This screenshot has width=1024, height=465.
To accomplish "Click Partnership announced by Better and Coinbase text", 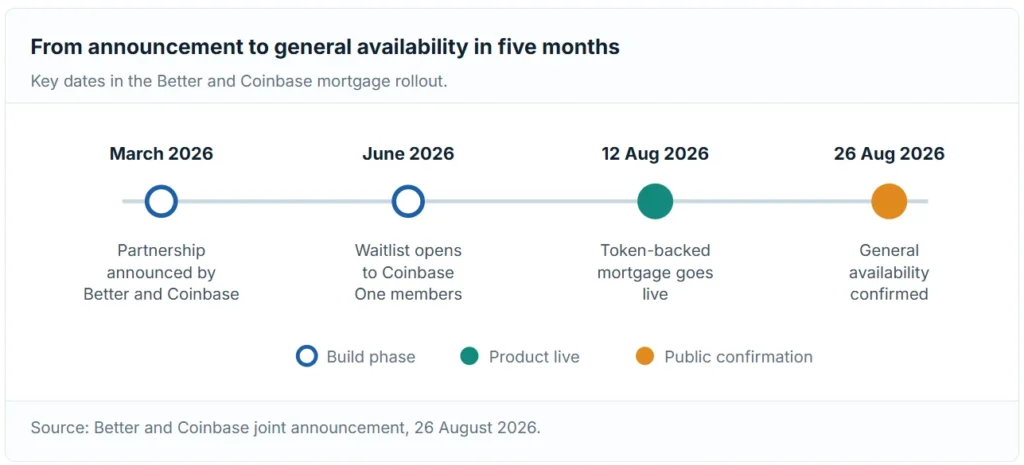I will [161, 272].
